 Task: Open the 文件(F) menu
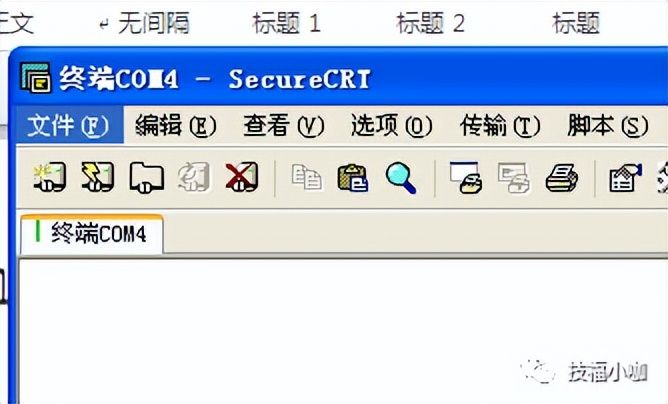pos(69,125)
